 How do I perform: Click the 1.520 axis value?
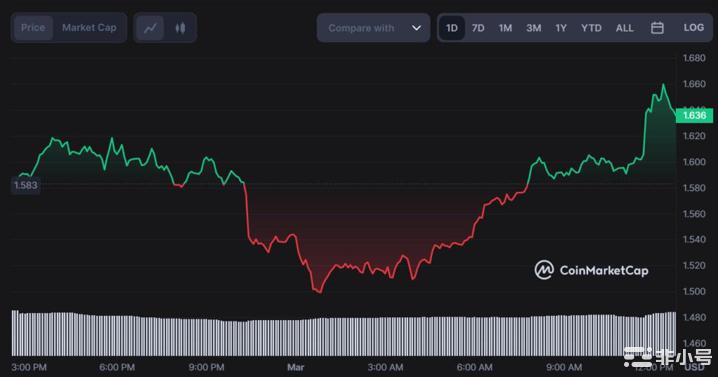pyautogui.click(x=694, y=265)
